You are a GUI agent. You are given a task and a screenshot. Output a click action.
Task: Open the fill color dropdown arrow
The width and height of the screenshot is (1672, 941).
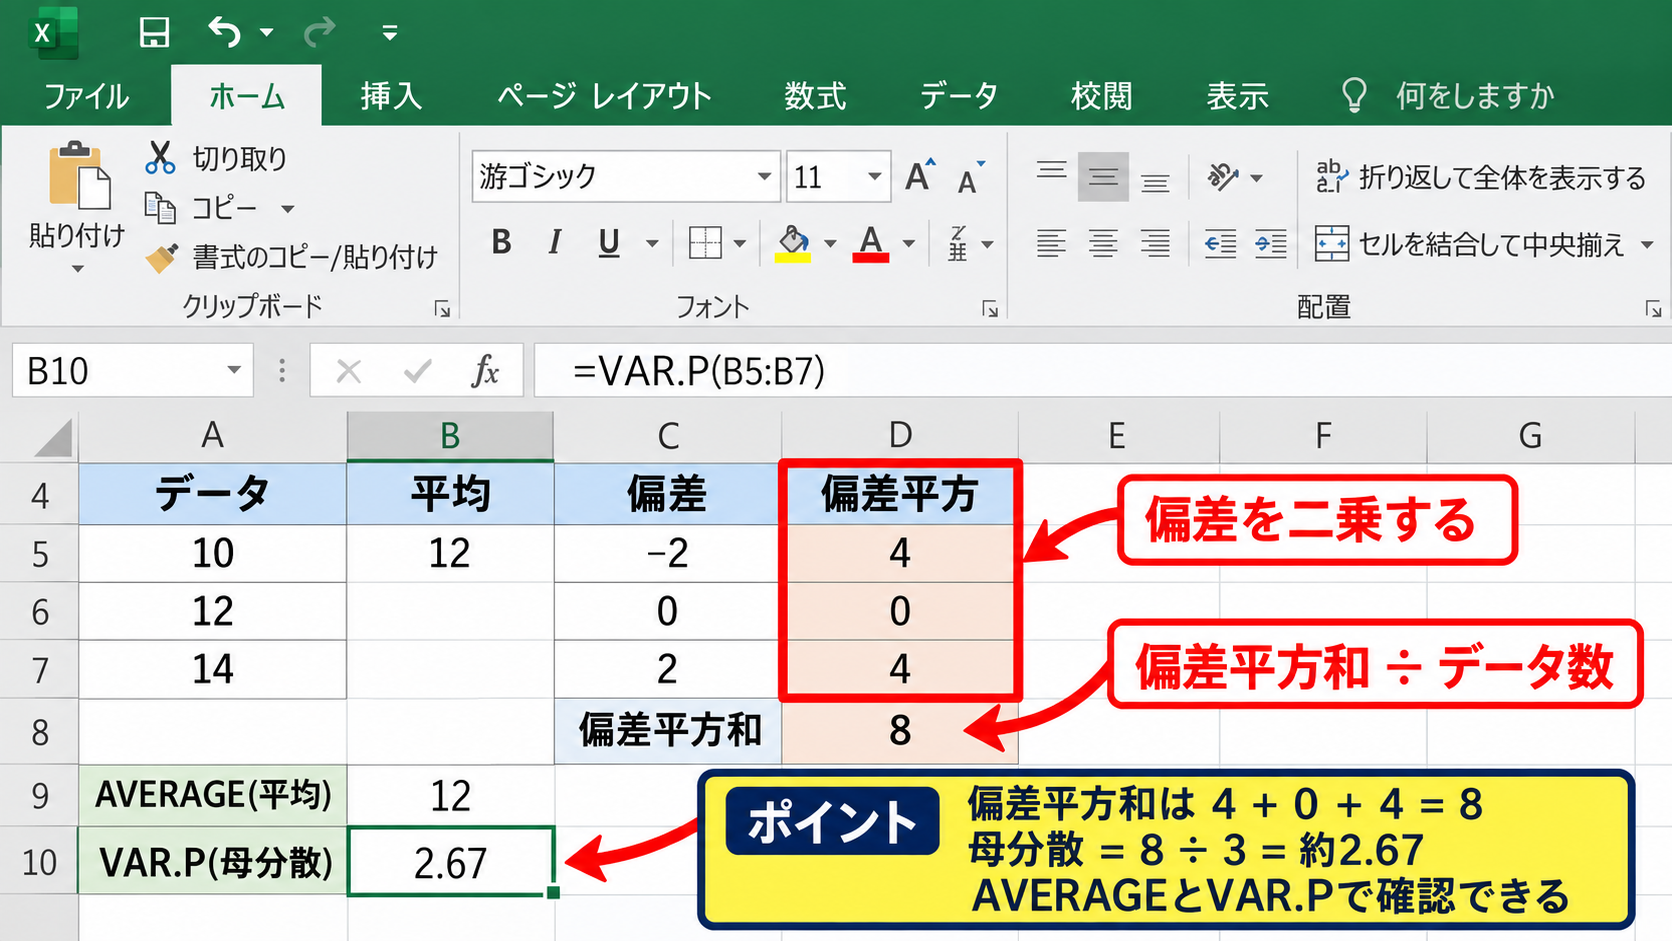[830, 244]
